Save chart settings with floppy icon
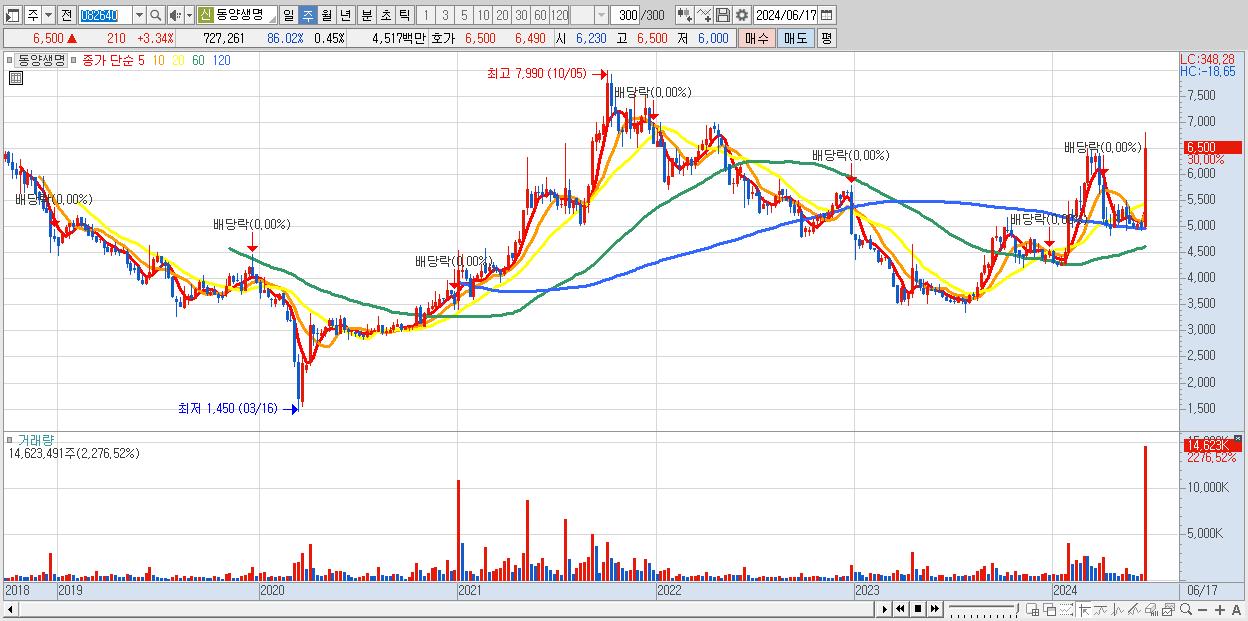The width and height of the screenshot is (1248, 621). coord(722,15)
